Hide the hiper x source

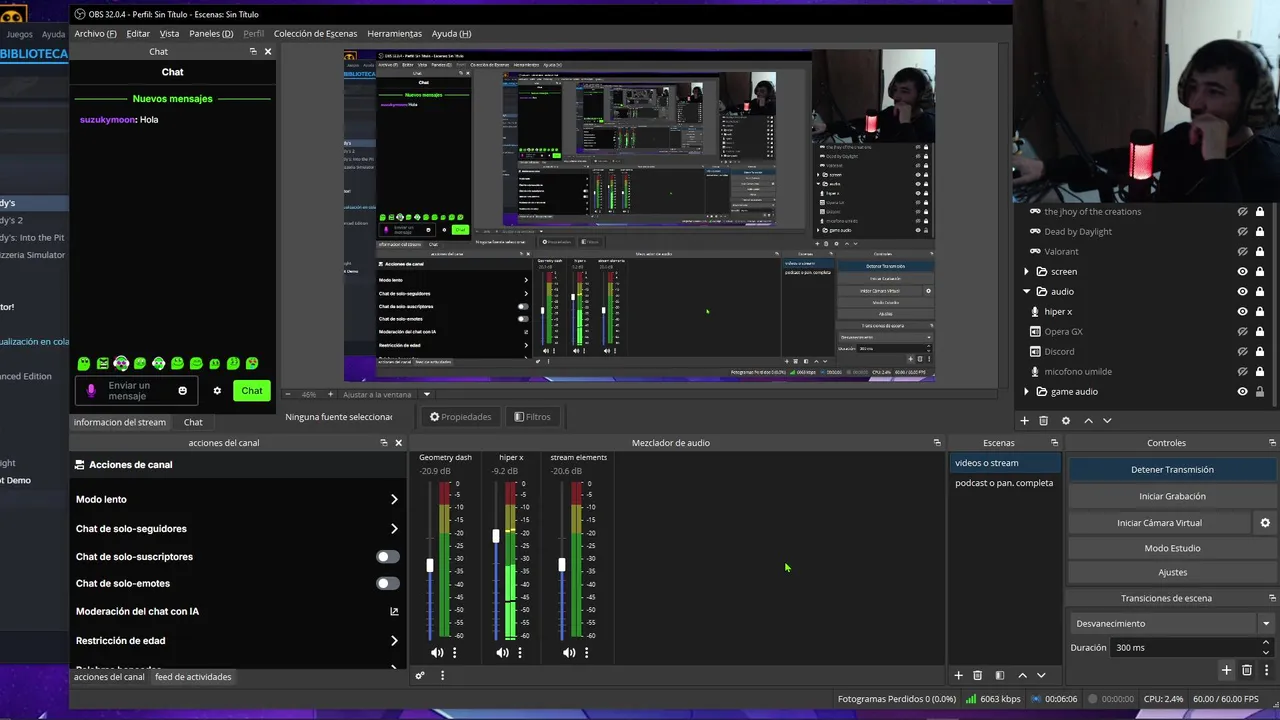(x=1243, y=311)
